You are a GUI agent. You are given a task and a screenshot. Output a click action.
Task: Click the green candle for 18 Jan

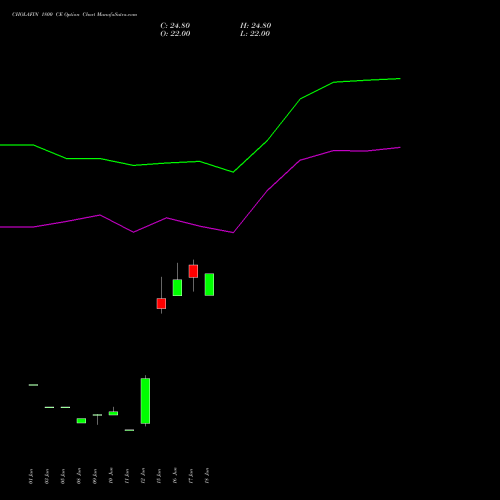coord(209,285)
